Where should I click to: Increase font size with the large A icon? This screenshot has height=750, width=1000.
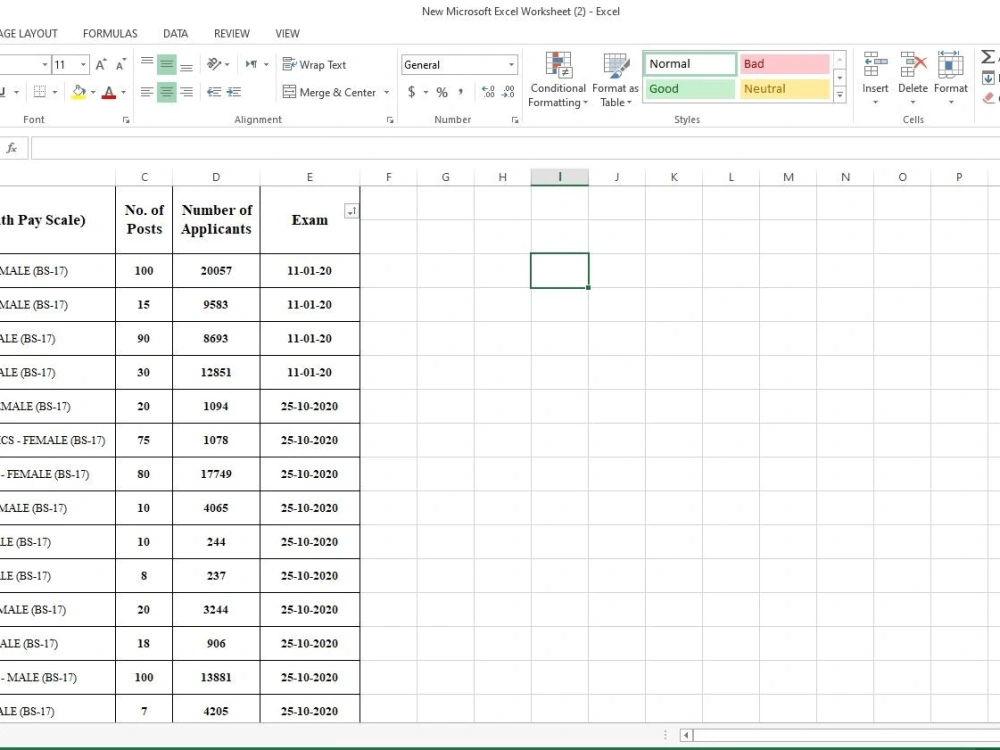click(x=101, y=64)
